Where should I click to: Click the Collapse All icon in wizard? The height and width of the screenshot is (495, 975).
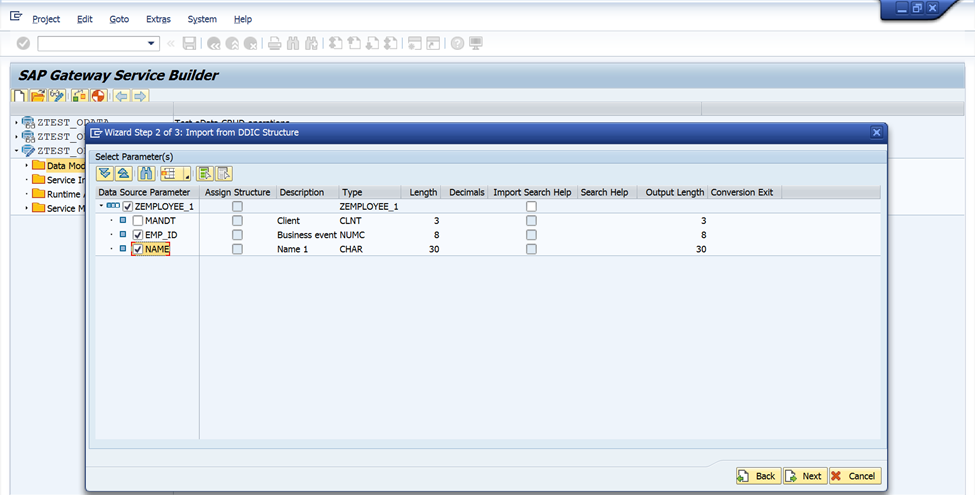123,174
